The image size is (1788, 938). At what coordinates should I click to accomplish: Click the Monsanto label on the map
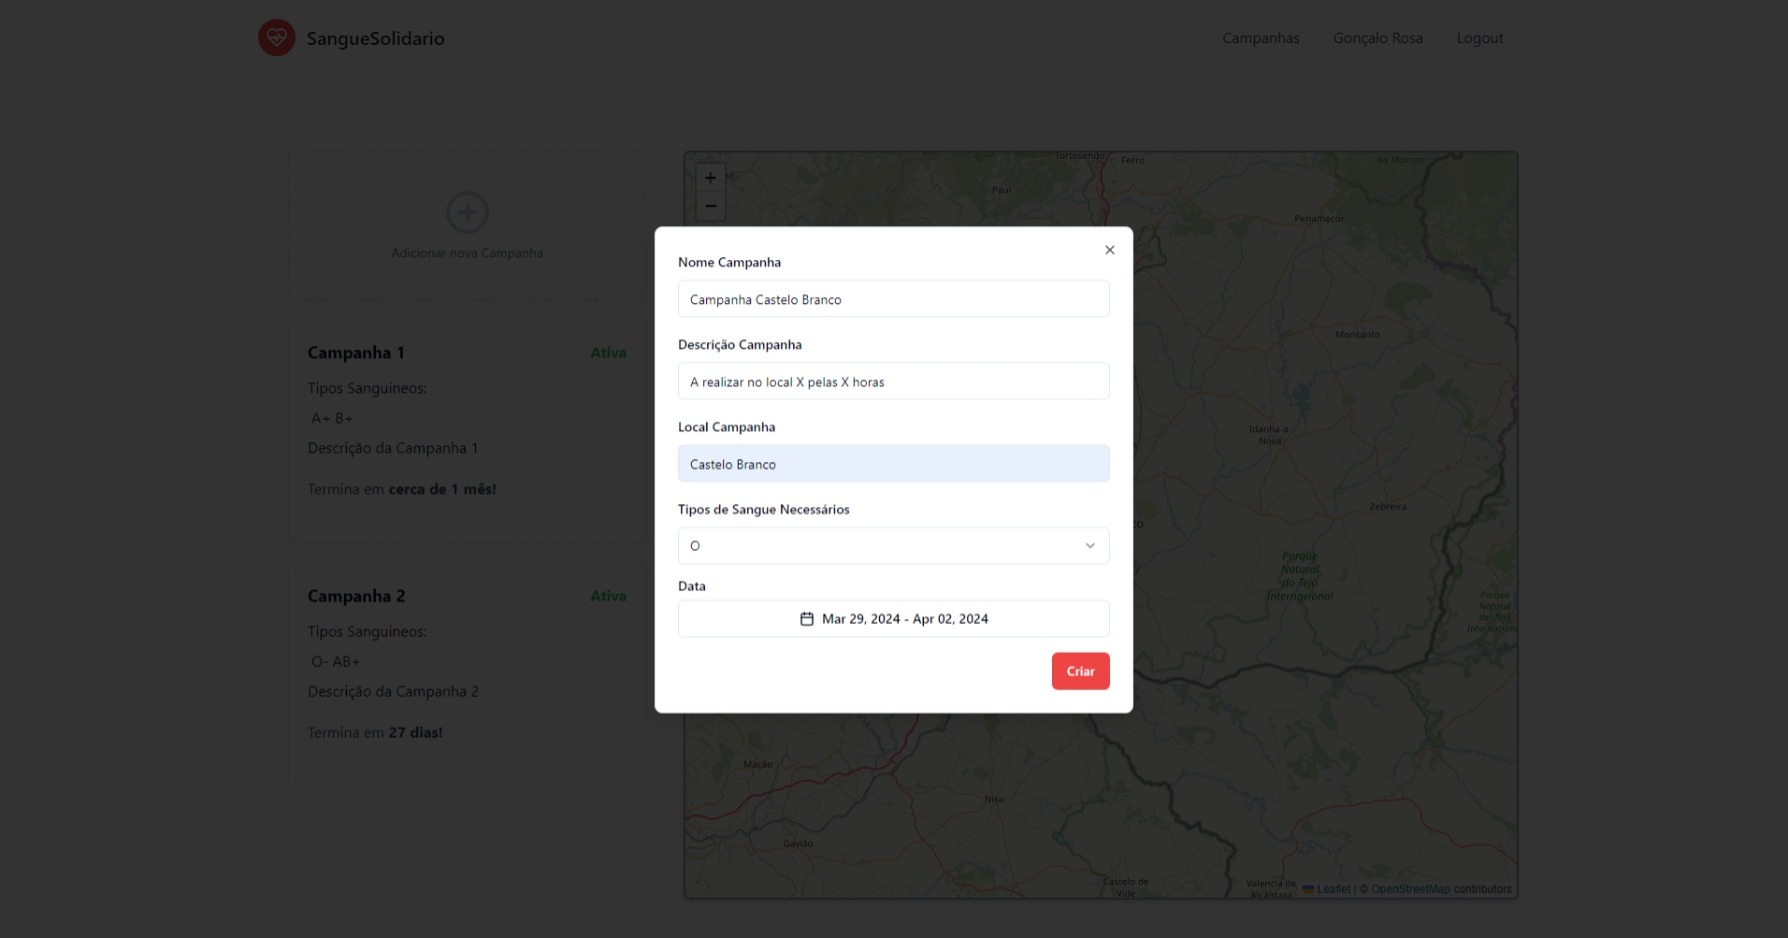(x=1357, y=334)
